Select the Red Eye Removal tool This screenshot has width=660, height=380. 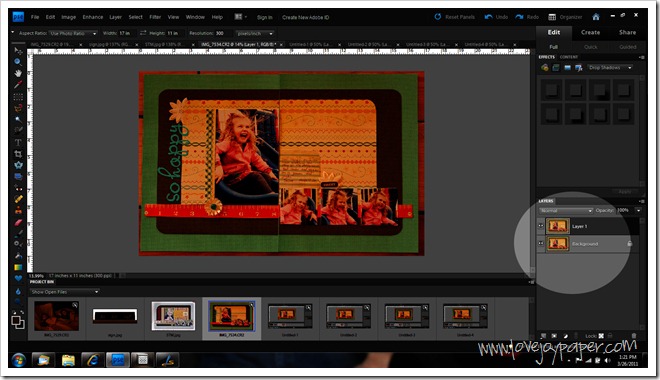(18, 188)
